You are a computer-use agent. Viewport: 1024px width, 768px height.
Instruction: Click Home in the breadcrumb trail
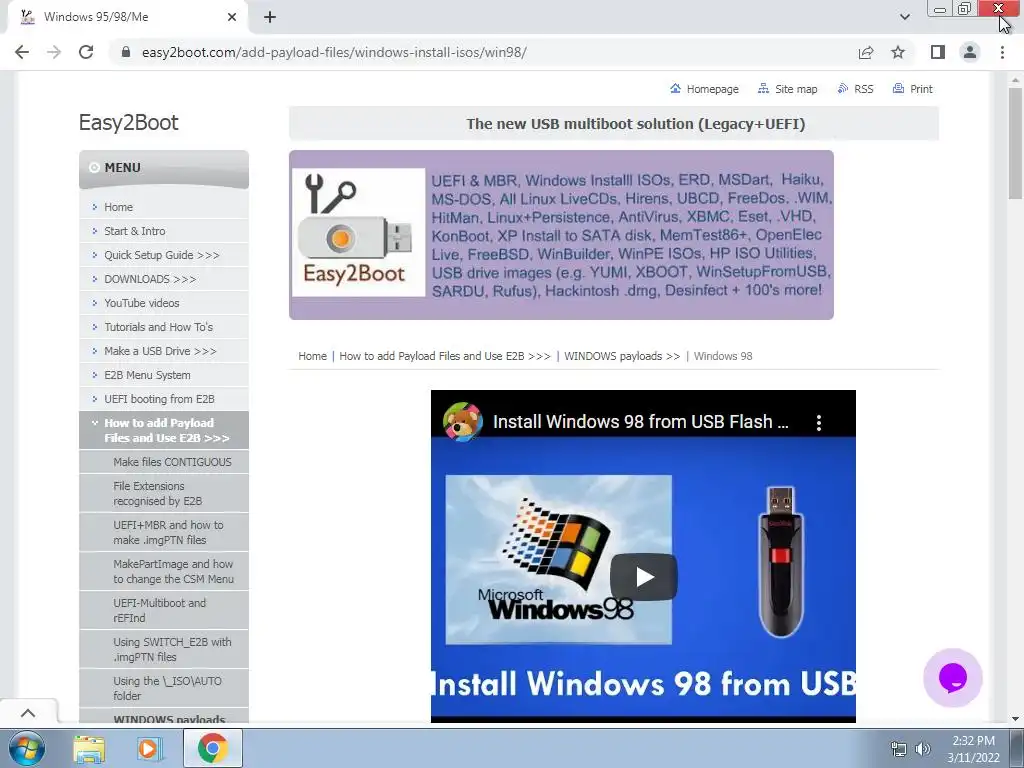[x=312, y=356]
